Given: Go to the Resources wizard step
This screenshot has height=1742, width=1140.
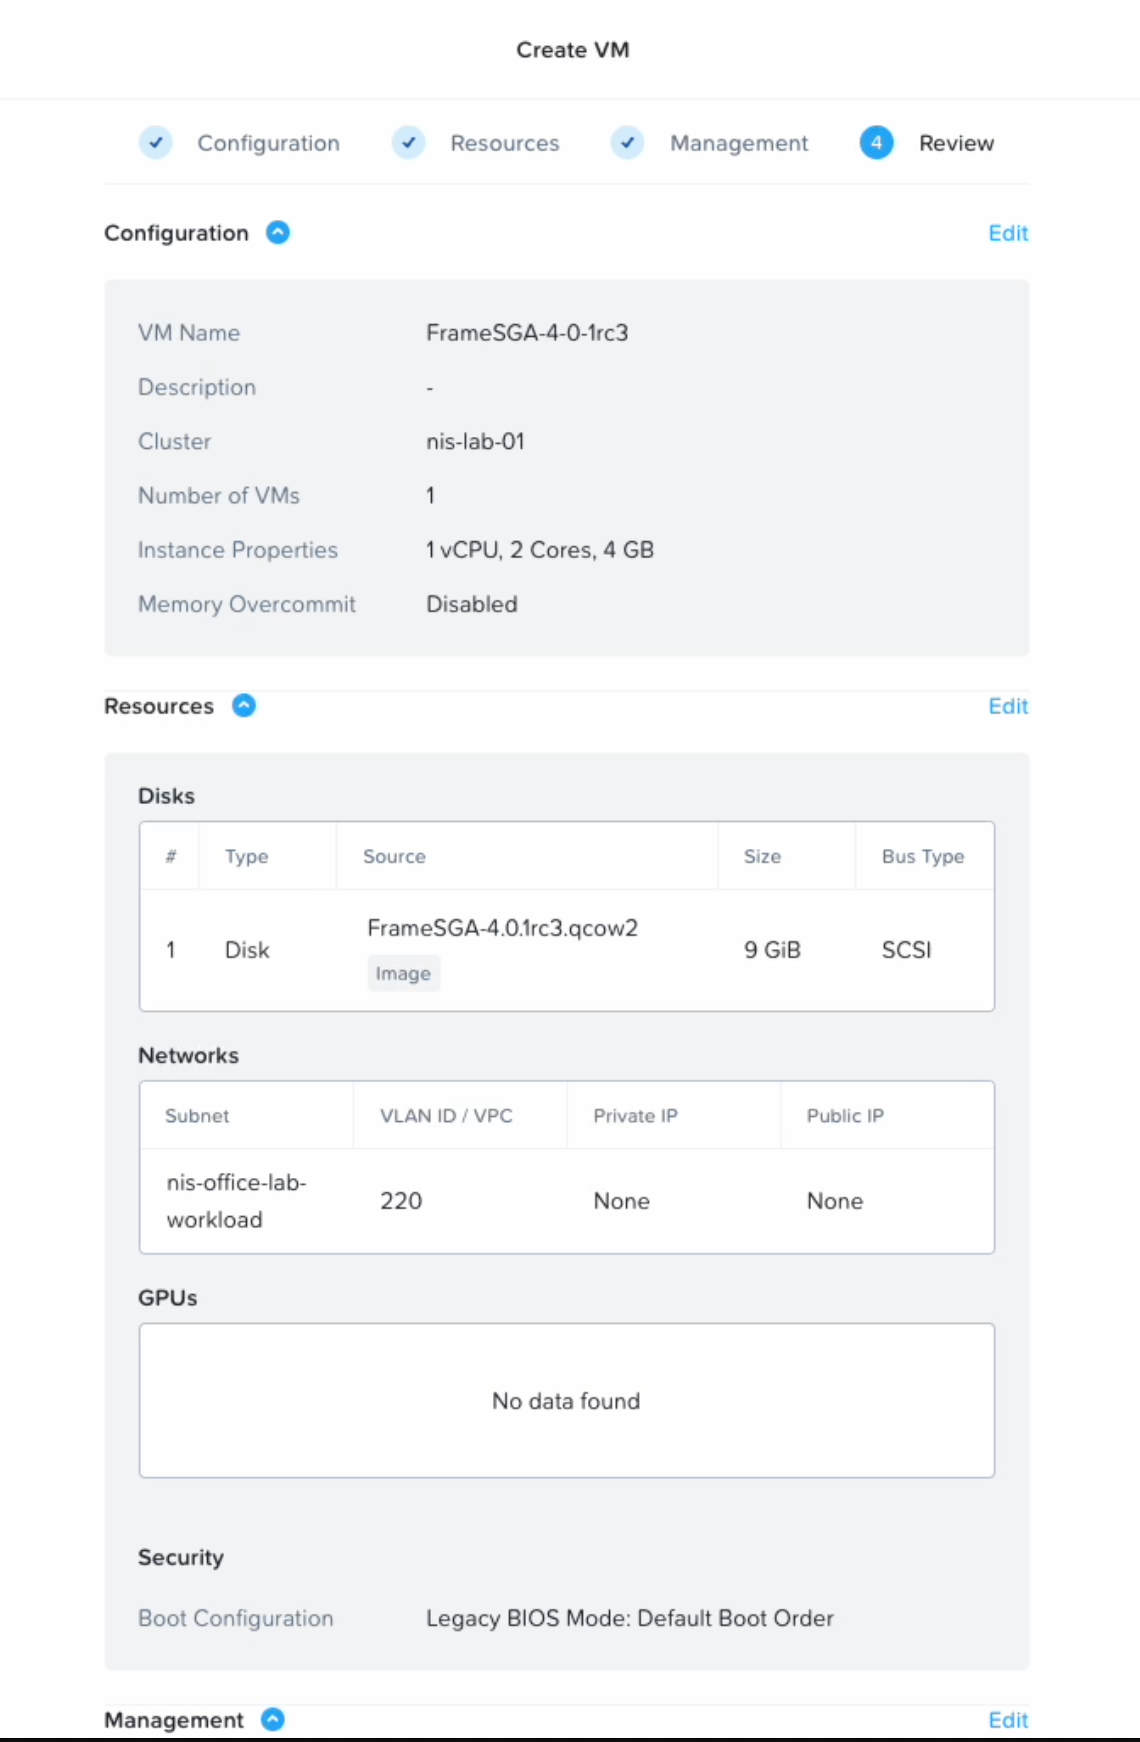Looking at the screenshot, I should point(504,143).
